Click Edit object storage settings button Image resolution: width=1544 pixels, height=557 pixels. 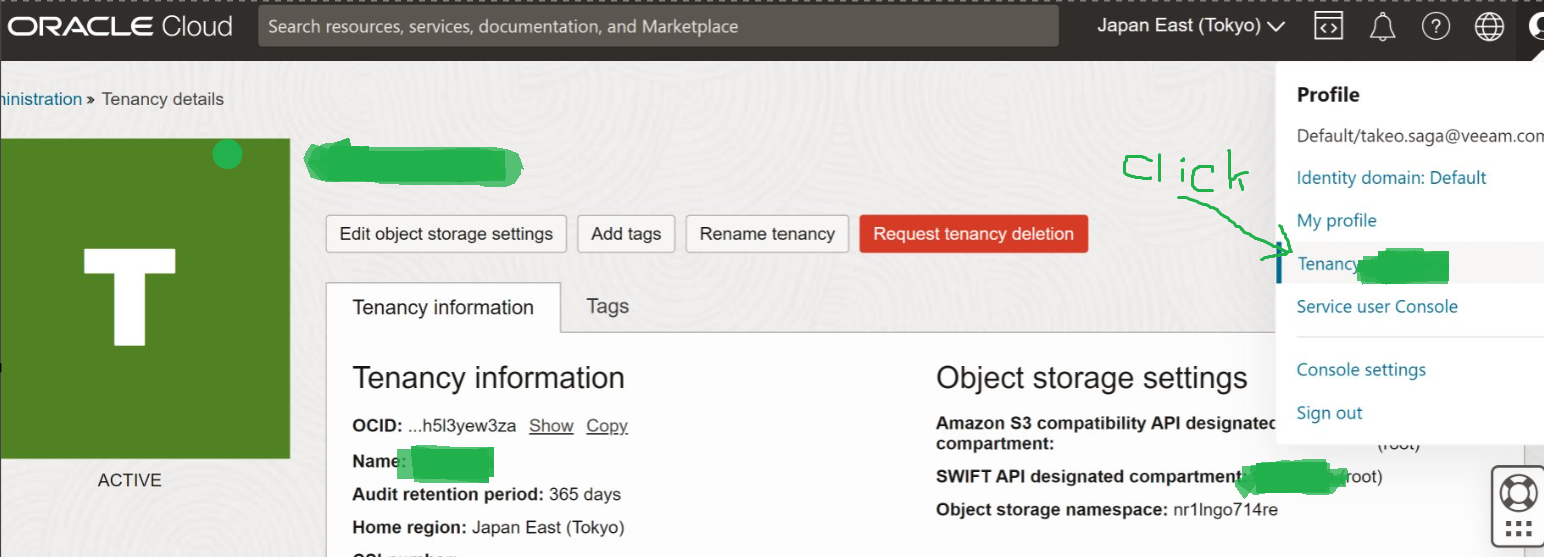tap(446, 234)
